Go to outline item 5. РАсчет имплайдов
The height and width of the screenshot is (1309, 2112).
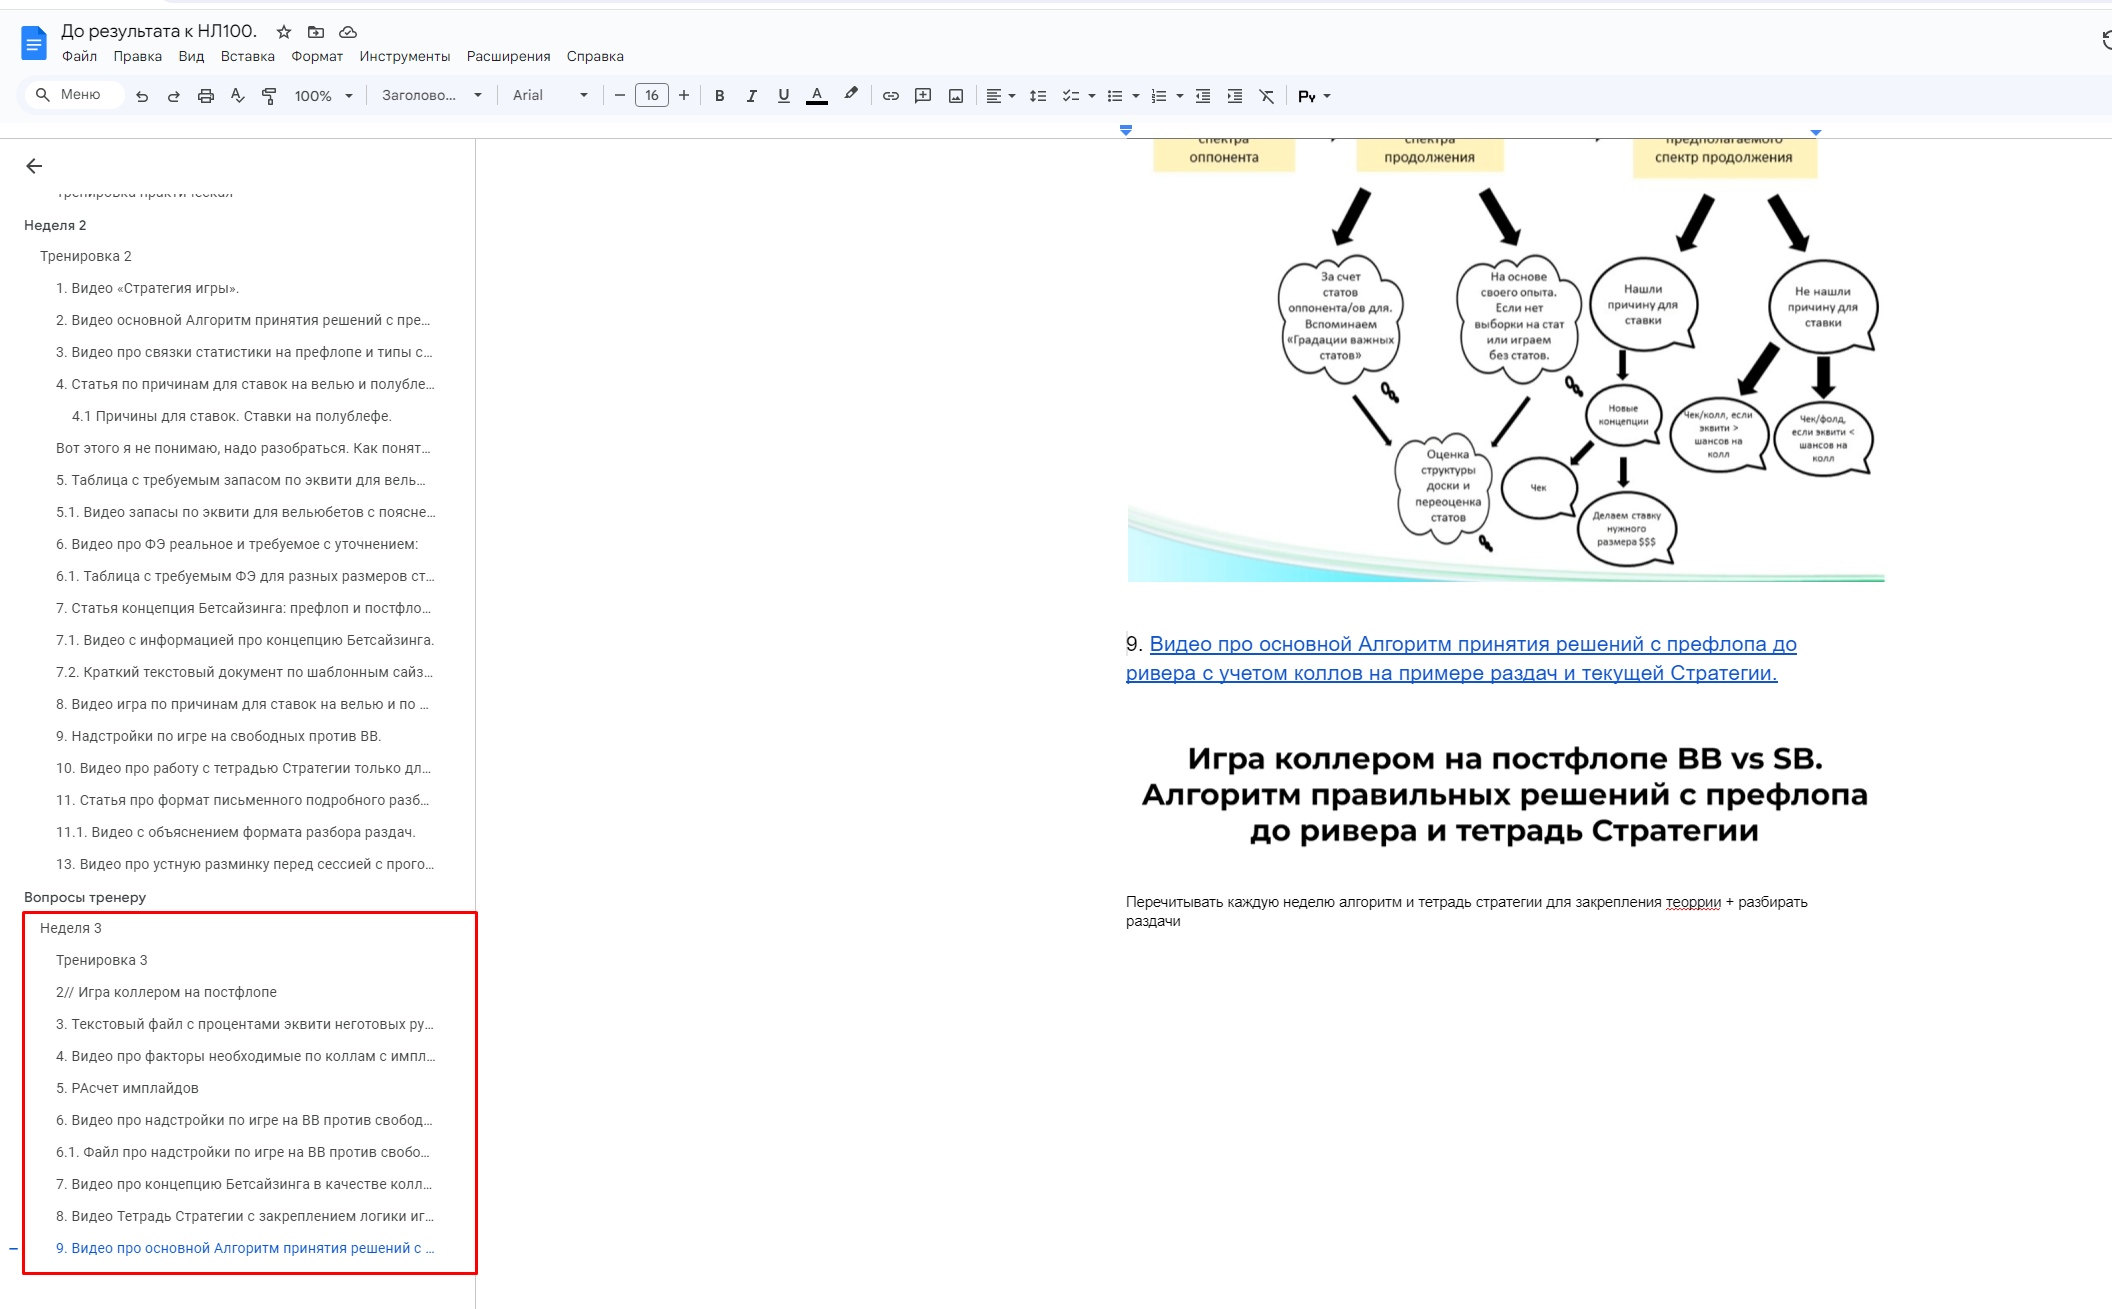[127, 1088]
